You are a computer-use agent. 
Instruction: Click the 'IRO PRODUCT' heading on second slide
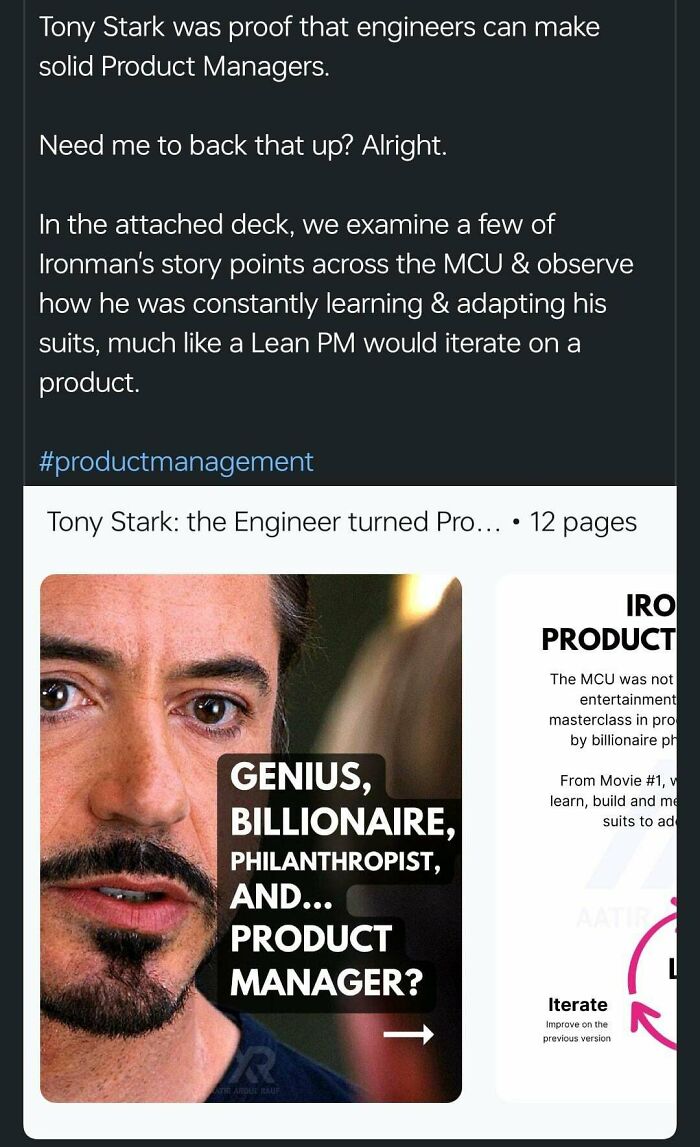coord(608,622)
